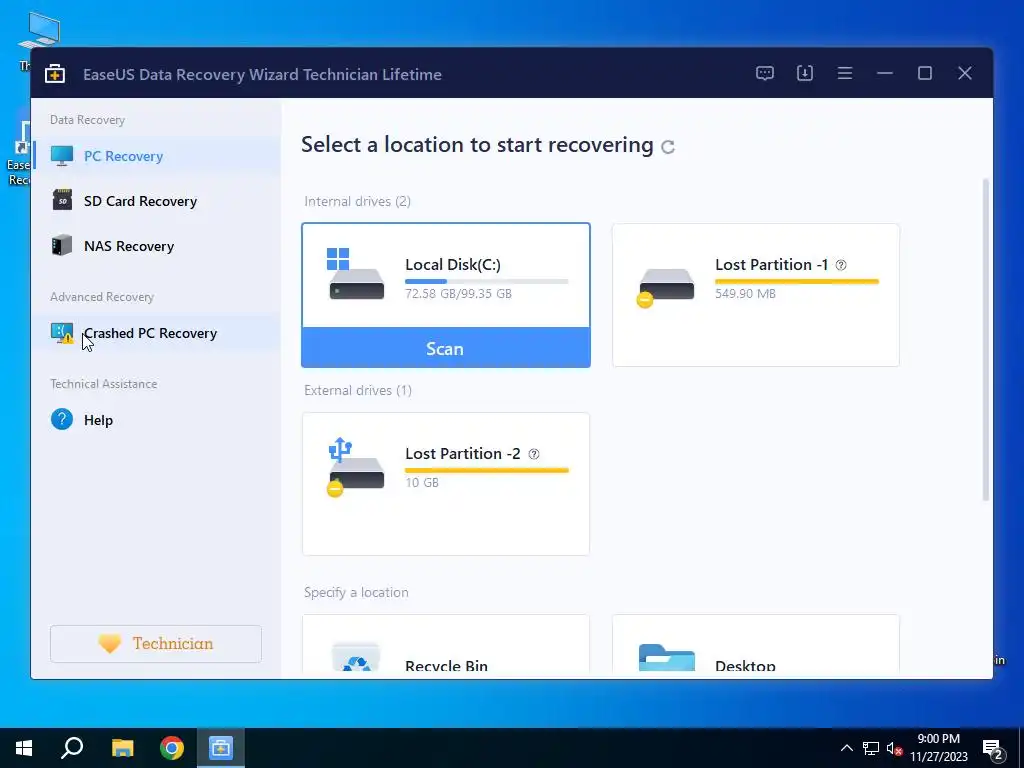Click the crashed PC warning monitor icon
The width and height of the screenshot is (1024, 768).
(62, 333)
